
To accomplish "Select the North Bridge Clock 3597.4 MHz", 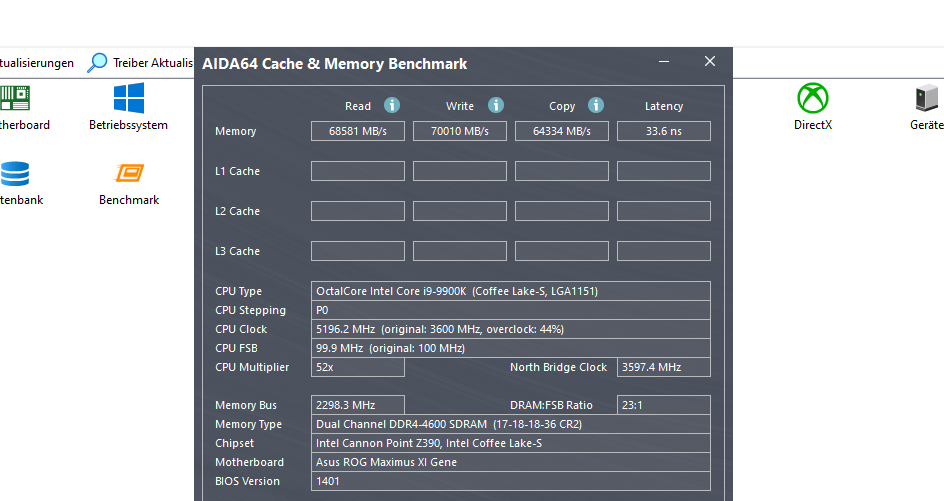I will coord(664,367).
